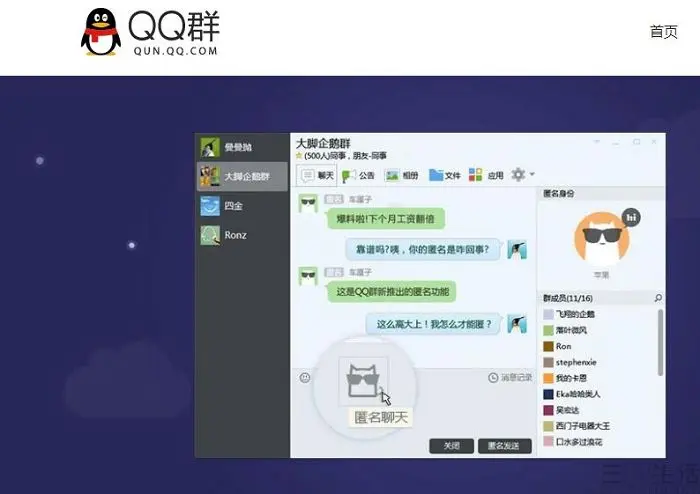Click the anonymous chat cat icon
Image resolution: width=700 pixels, height=494 pixels.
click(363, 381)
